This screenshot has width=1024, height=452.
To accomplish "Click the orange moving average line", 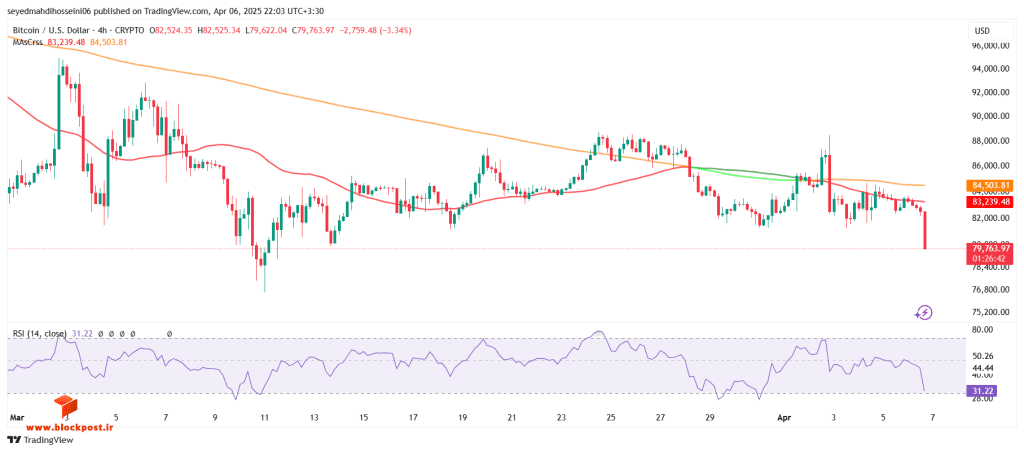I will pos(327,100).
